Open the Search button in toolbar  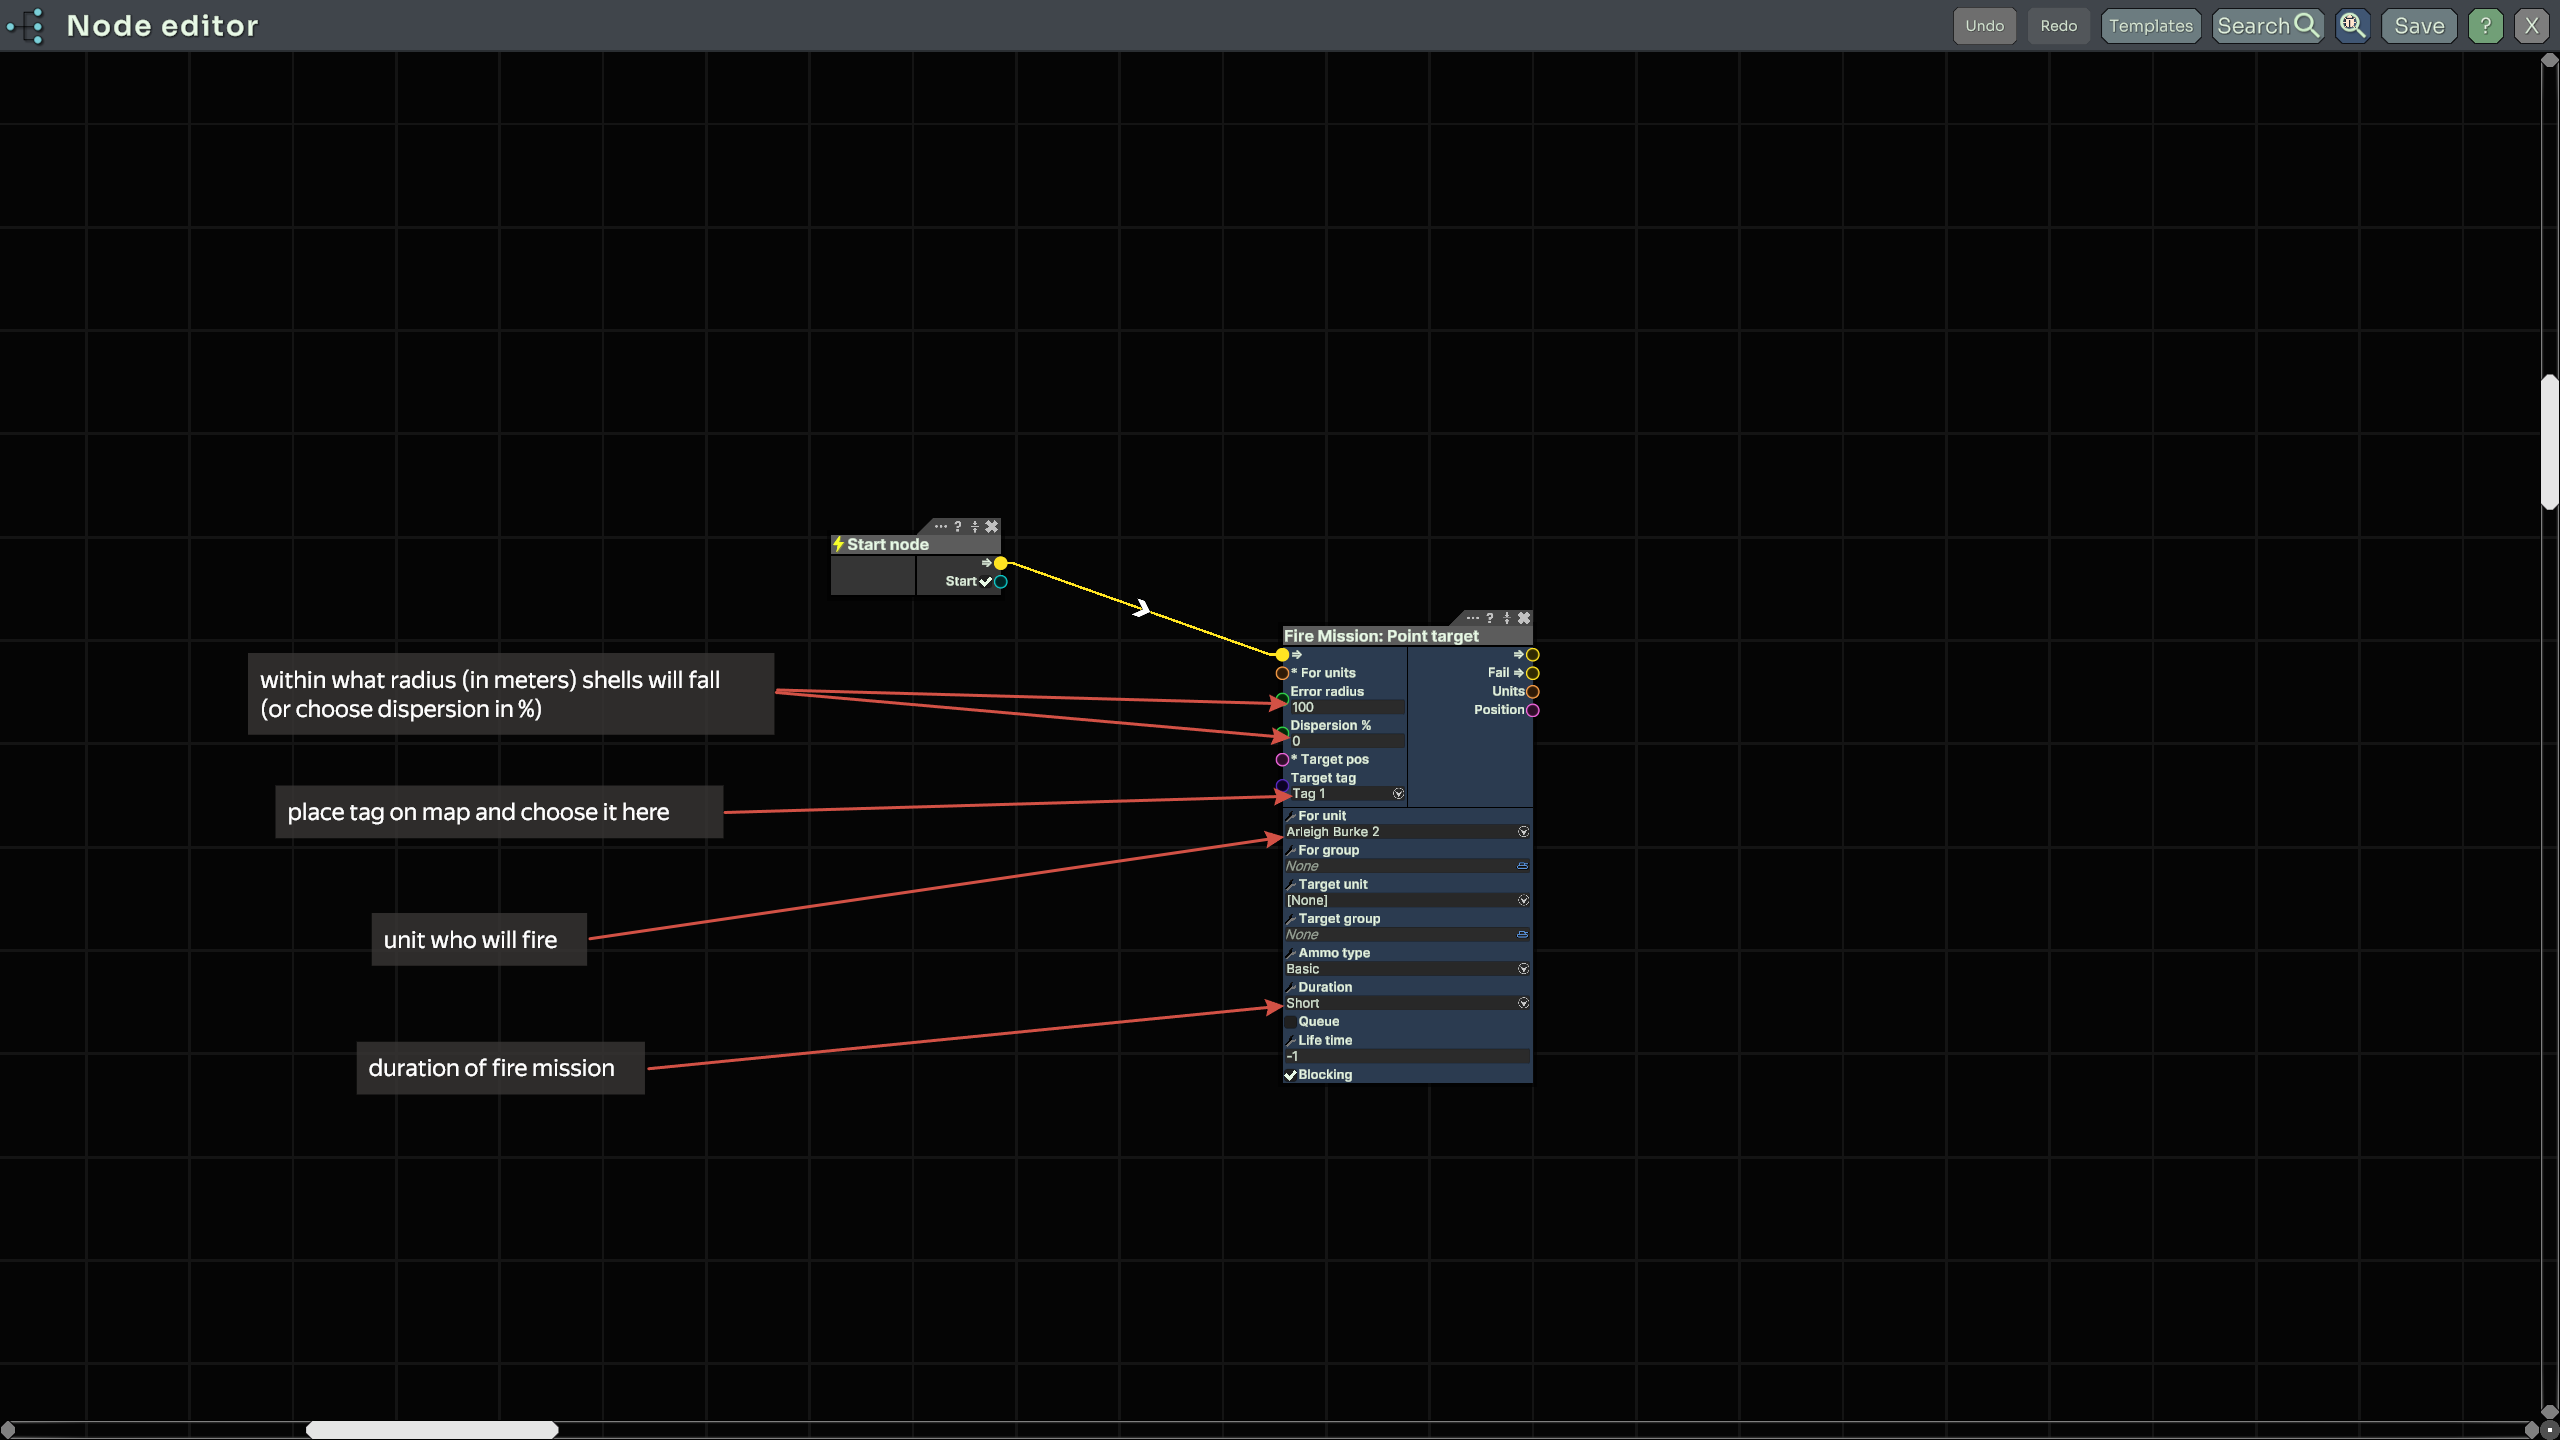coord(2266,26)
